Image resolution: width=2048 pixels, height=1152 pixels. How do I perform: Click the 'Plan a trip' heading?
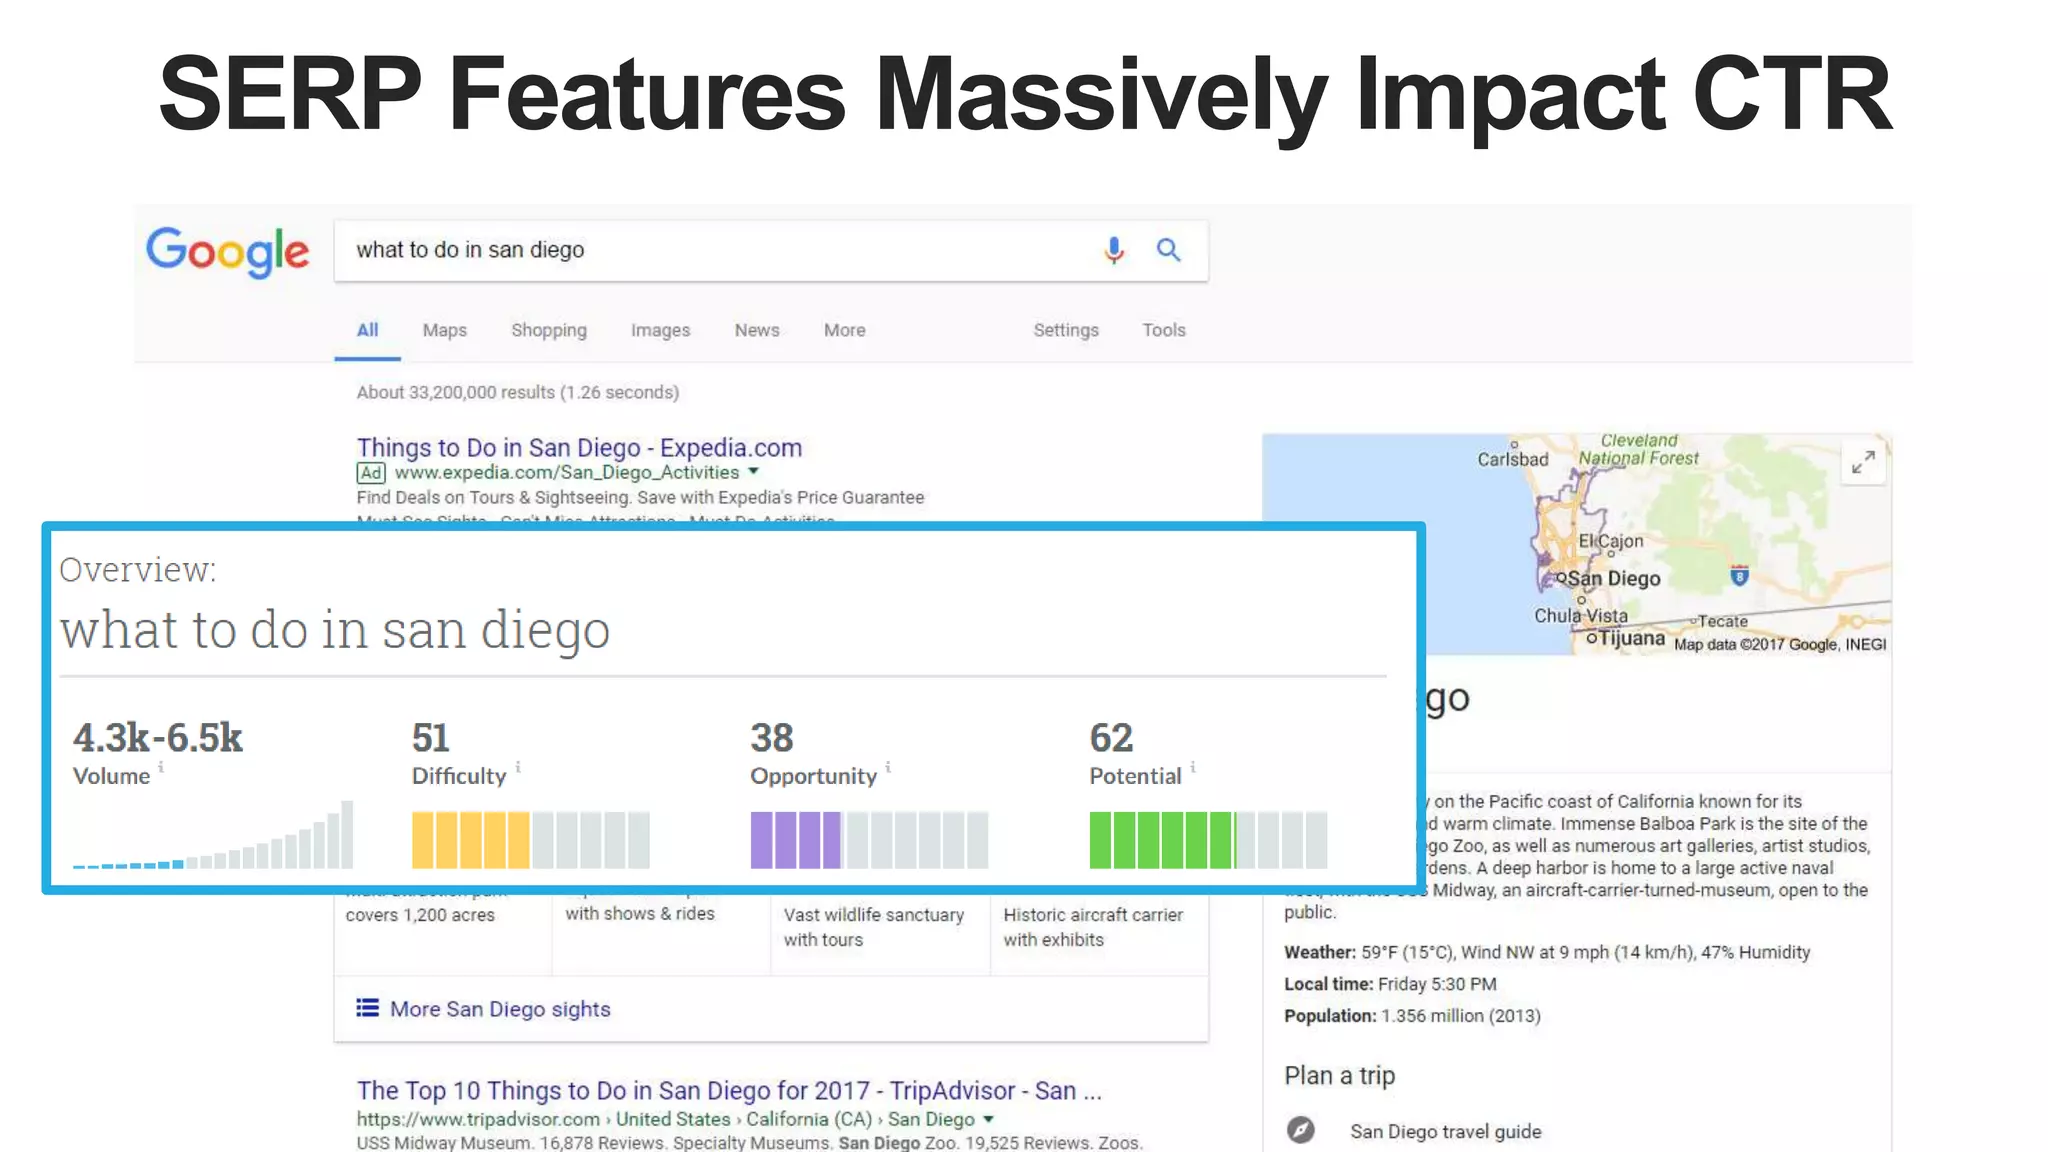tap(1339, 1076)
